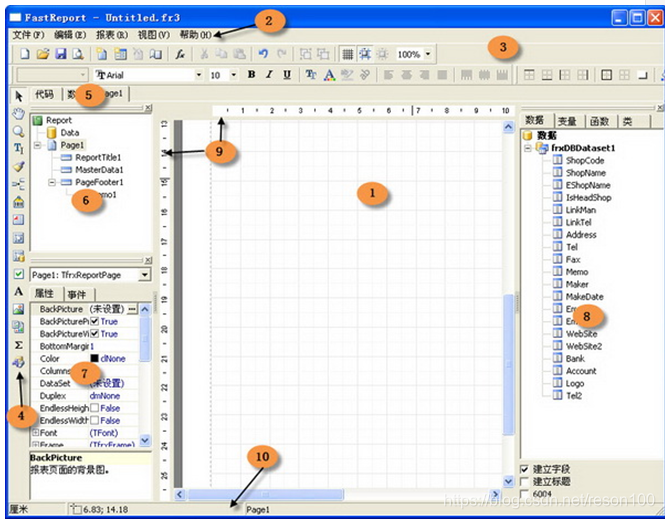Open font color A icon
Screen dimensions: 665x519
point(329,75)
